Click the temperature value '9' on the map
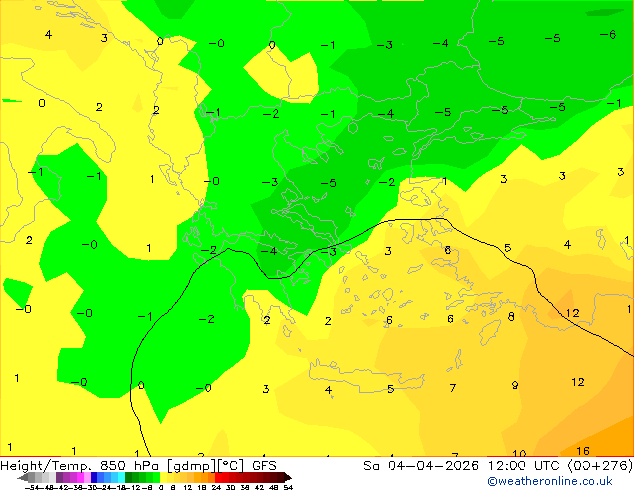 (515, 385)
